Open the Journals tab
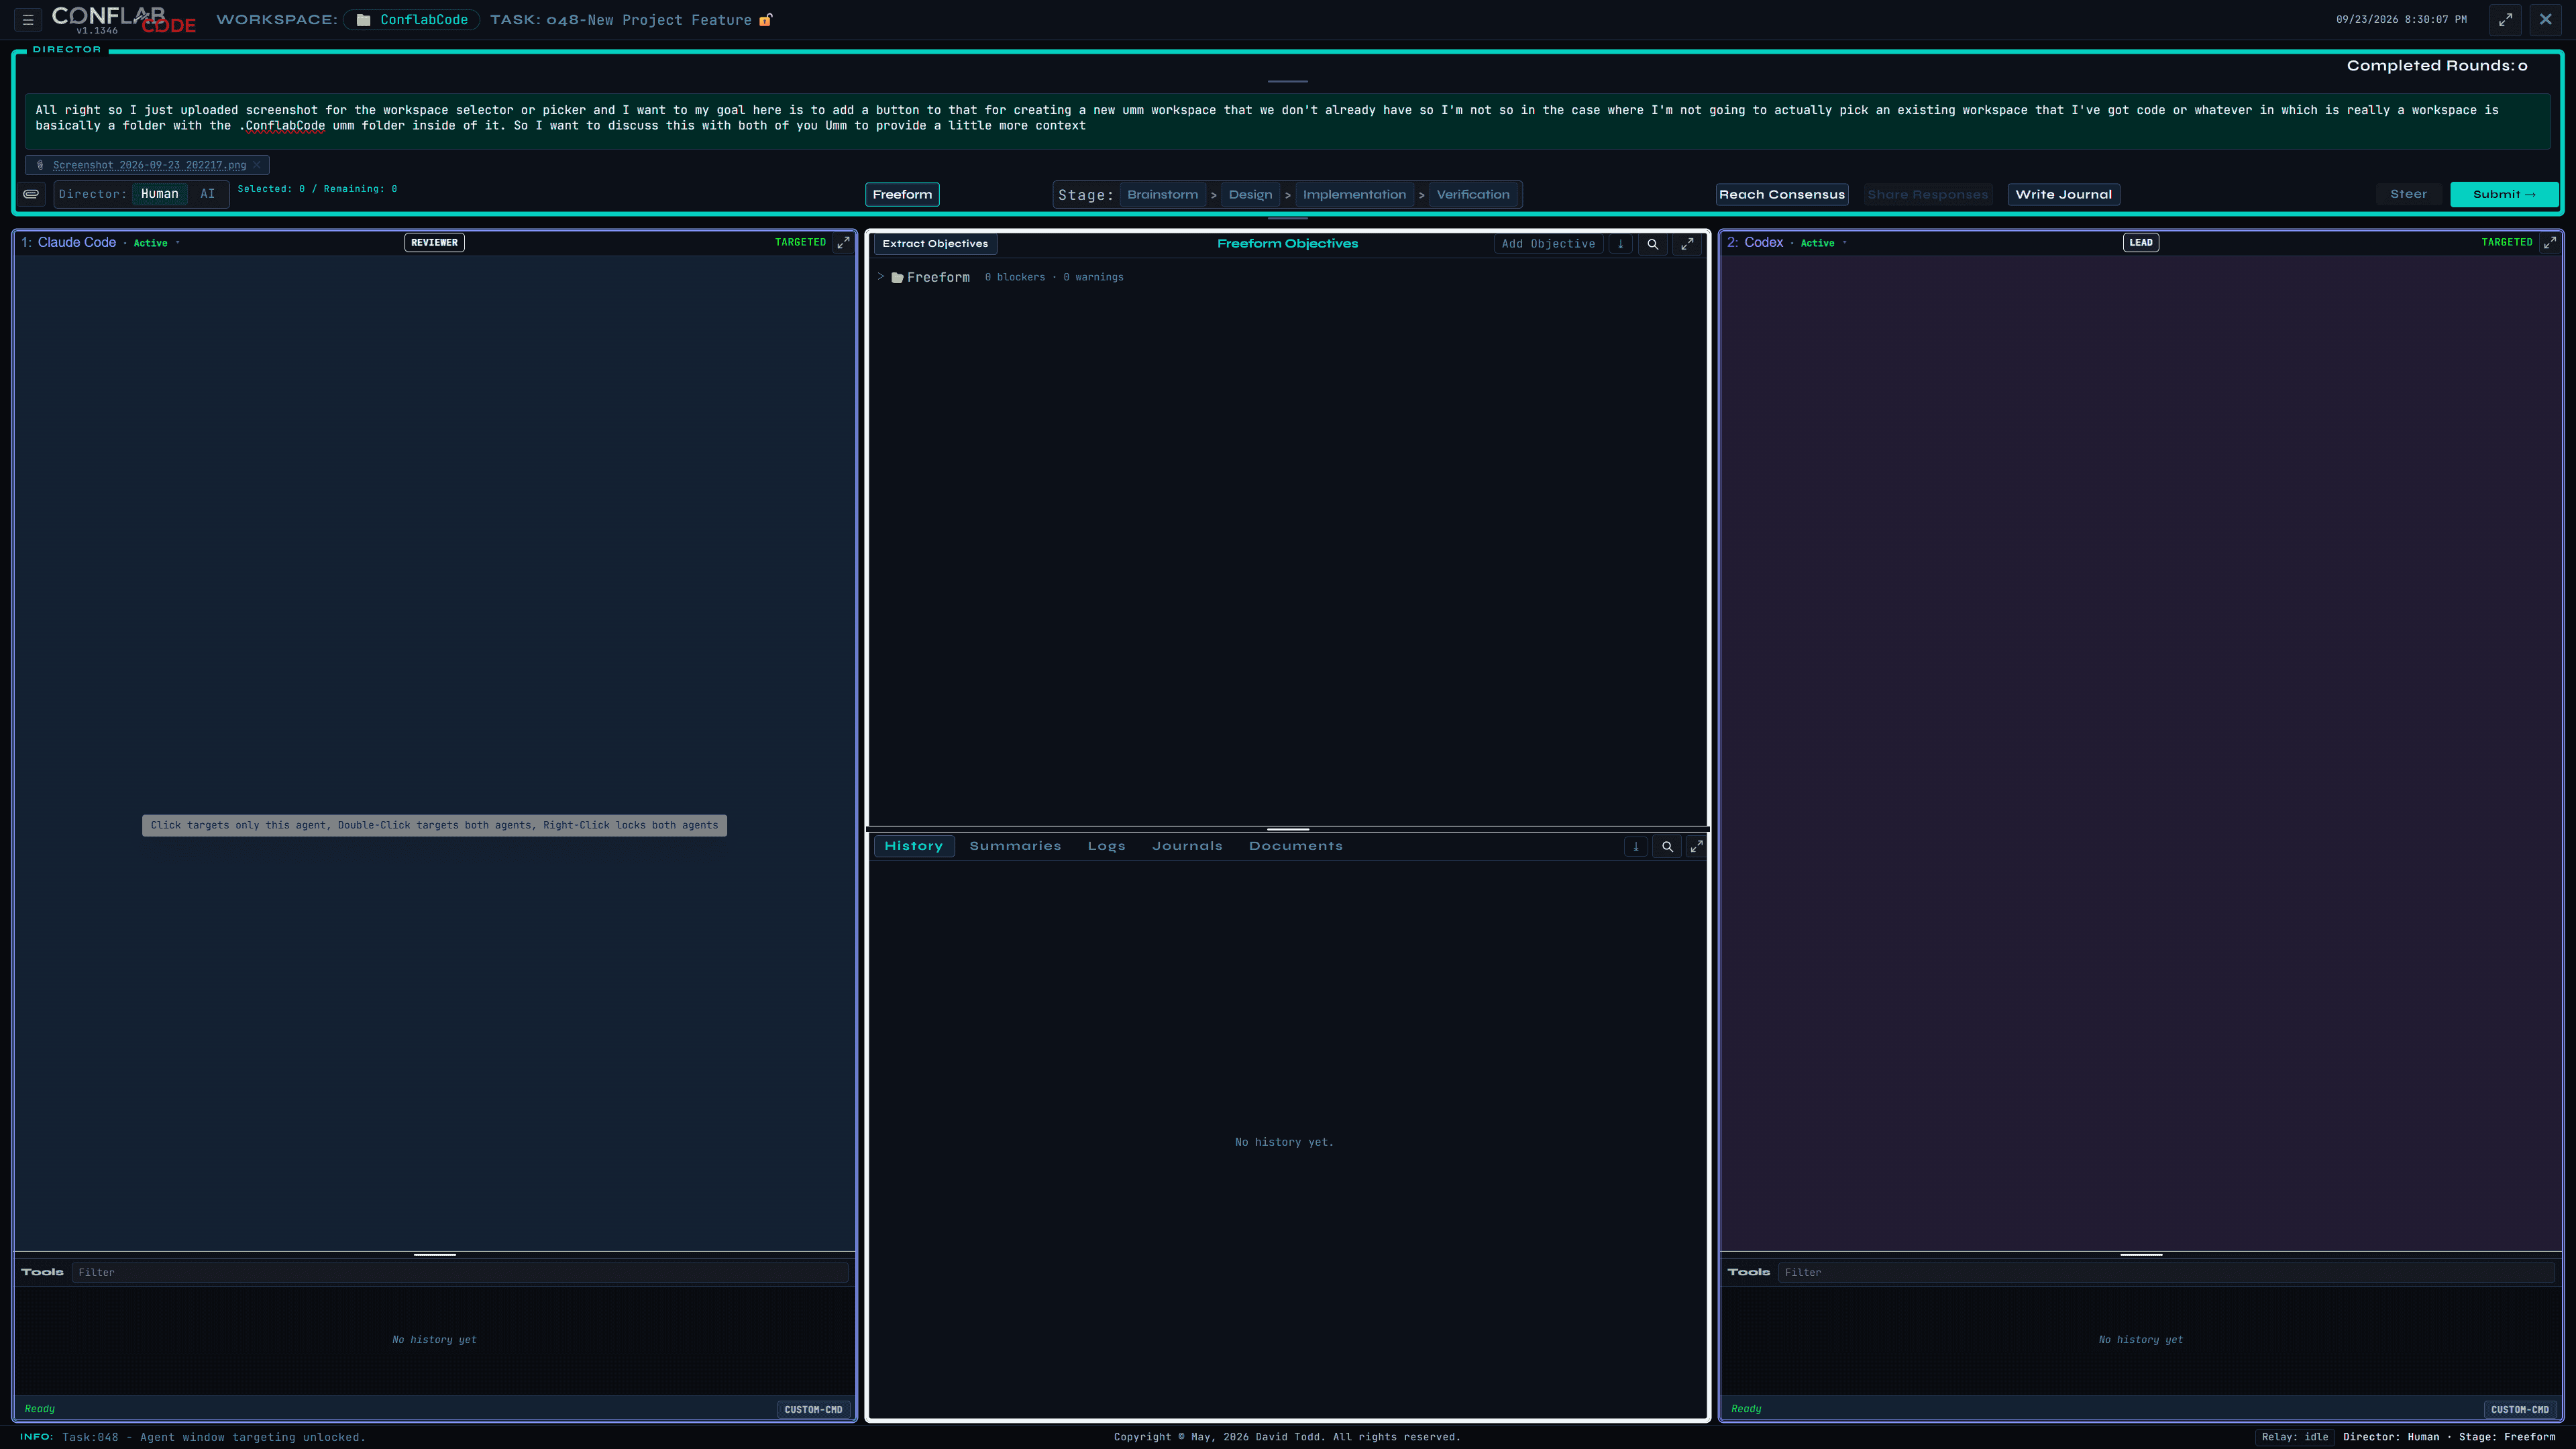The width and height of the screenshot is (2576, 1449). click(1187, 846)
